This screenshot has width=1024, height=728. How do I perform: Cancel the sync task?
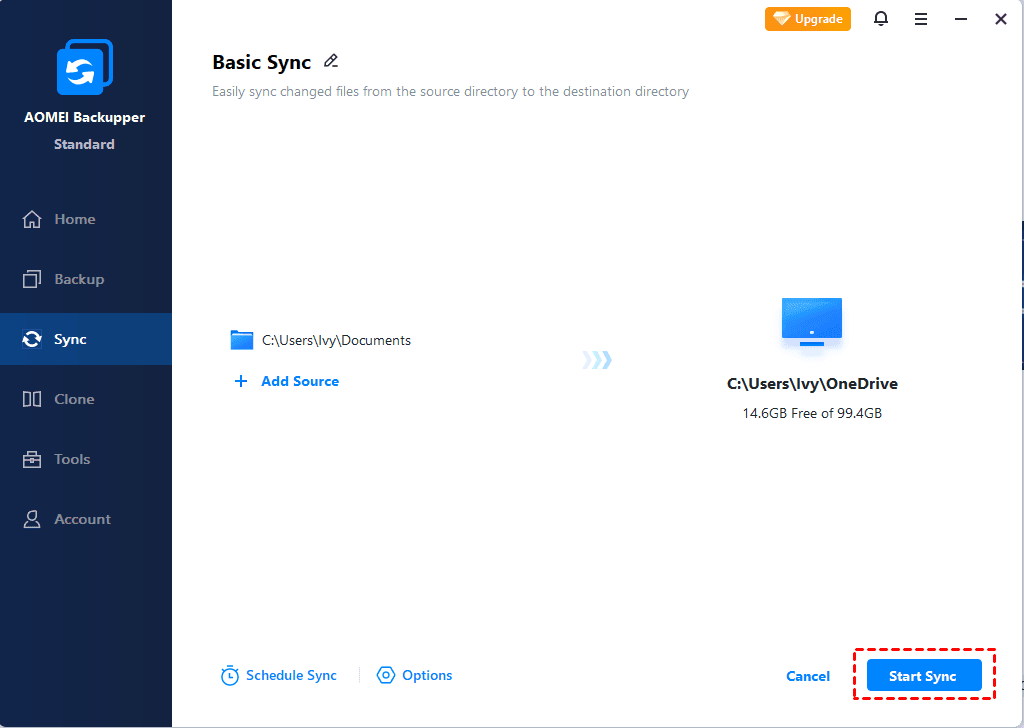click(x=807, y=675)
